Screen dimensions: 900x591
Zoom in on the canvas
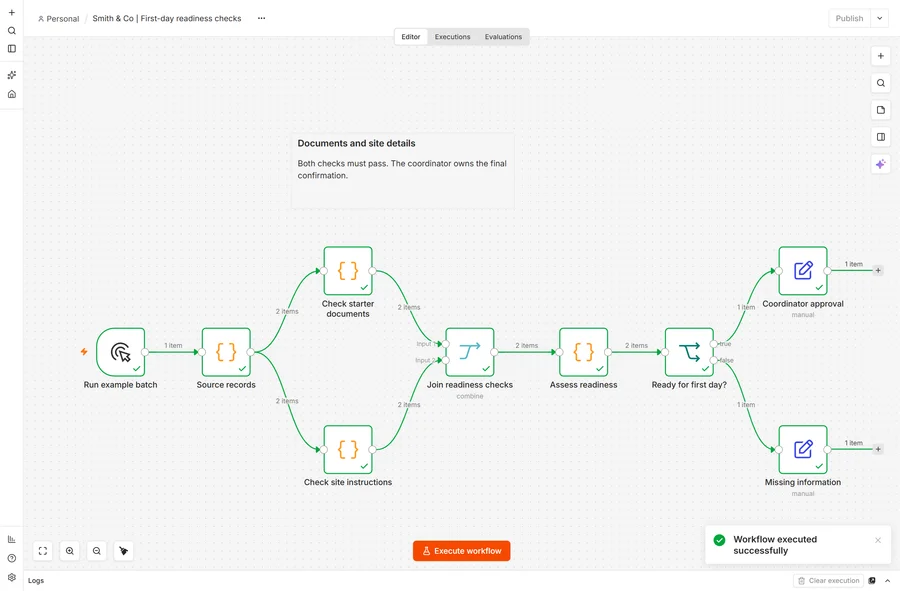point(70,551)
